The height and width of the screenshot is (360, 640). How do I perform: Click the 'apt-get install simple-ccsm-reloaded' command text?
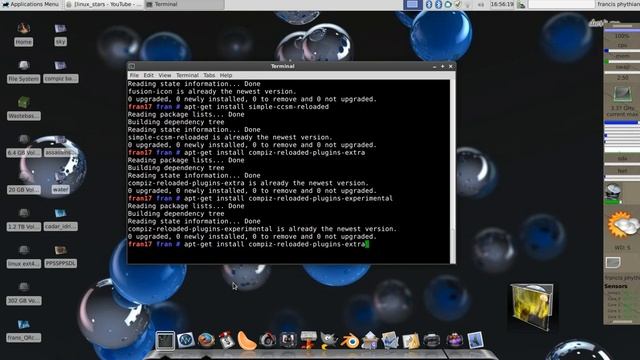pos(256,107)
